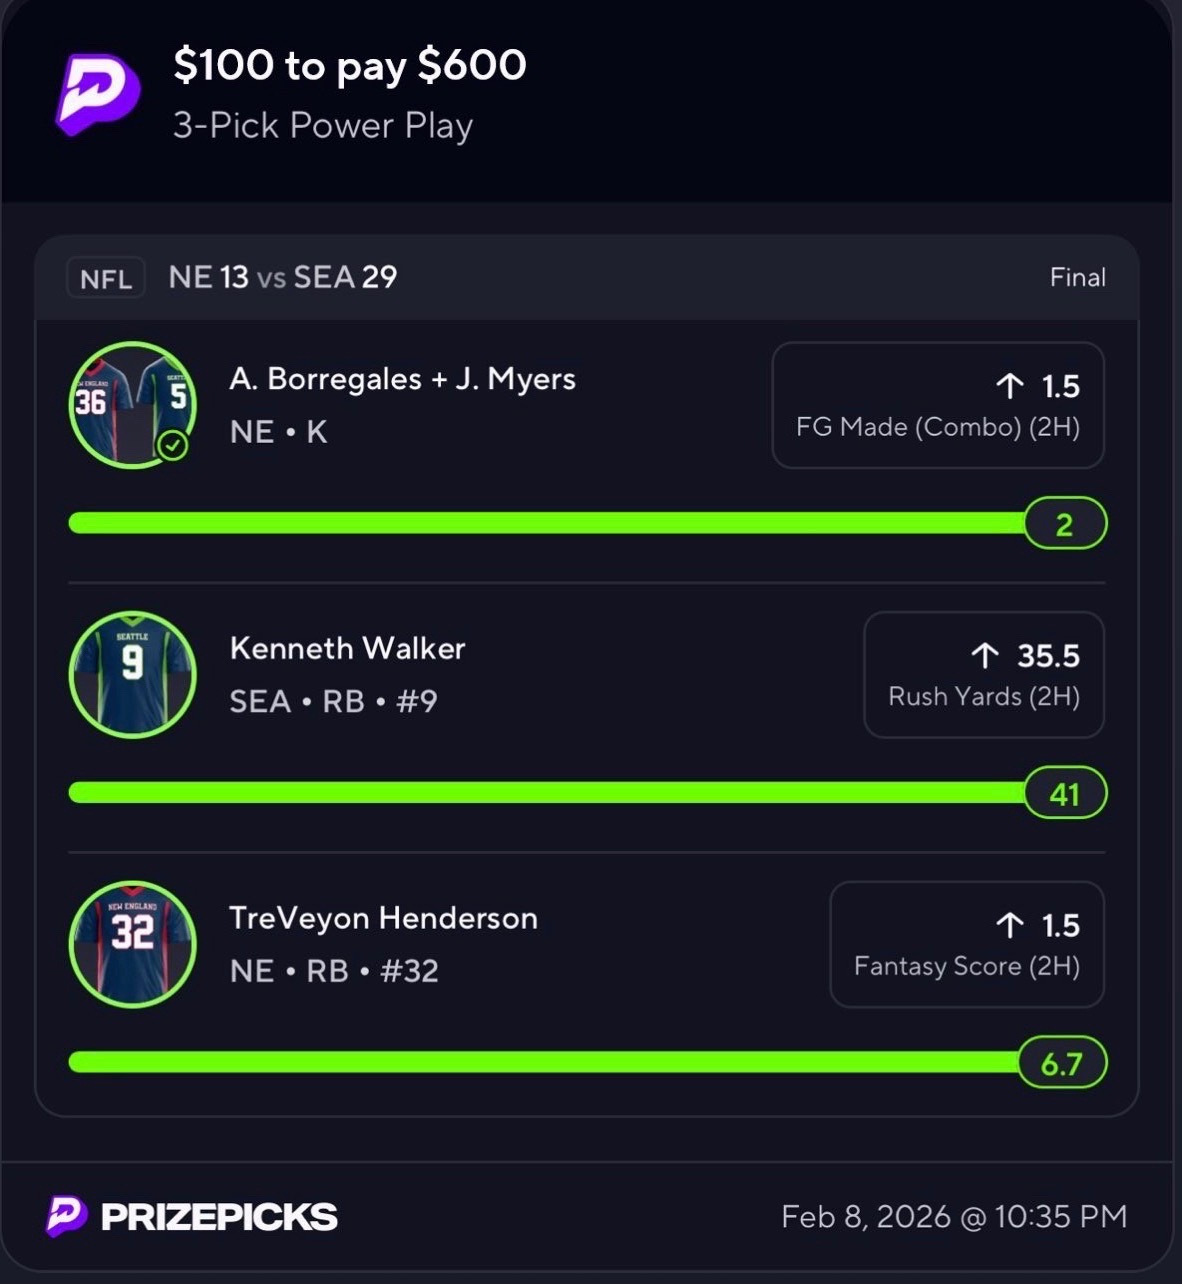
Task: Click the Kenneth Walker player name
Action: point(347,648)
